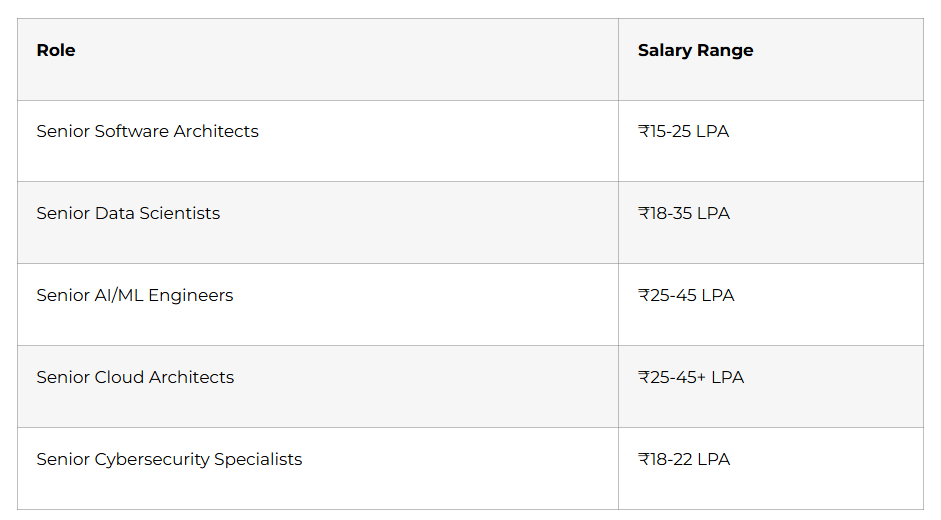
Task: Click the word "Engineers" in the AI/ML row
Action: (196, 295)
